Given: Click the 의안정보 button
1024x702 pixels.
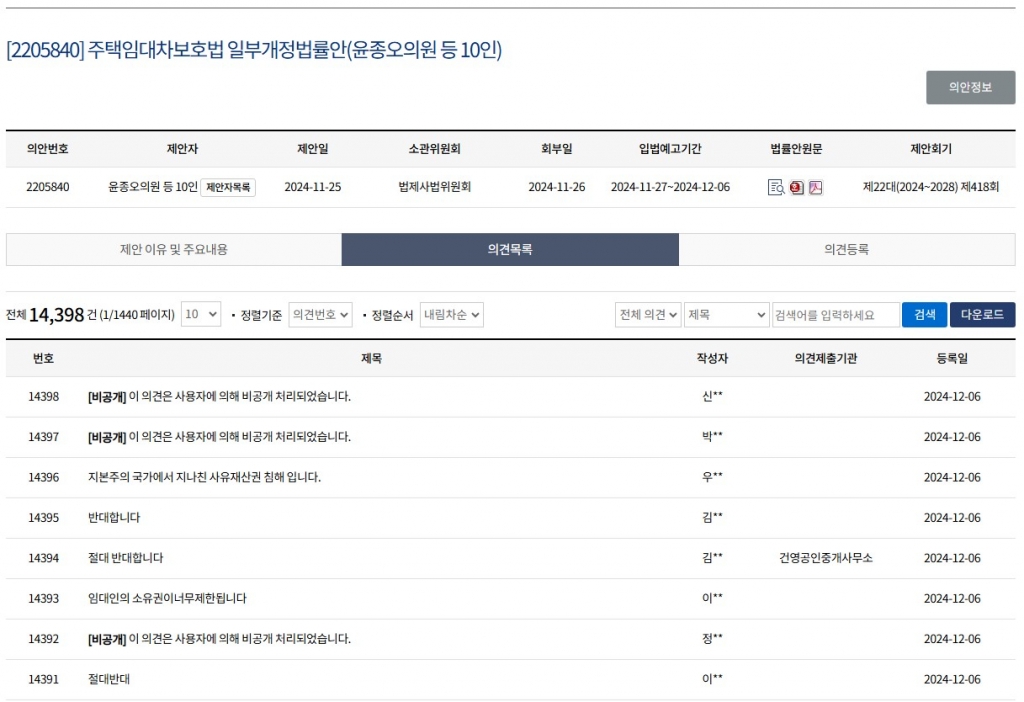Looking at the screenshot, I should [x=969, y=87].
